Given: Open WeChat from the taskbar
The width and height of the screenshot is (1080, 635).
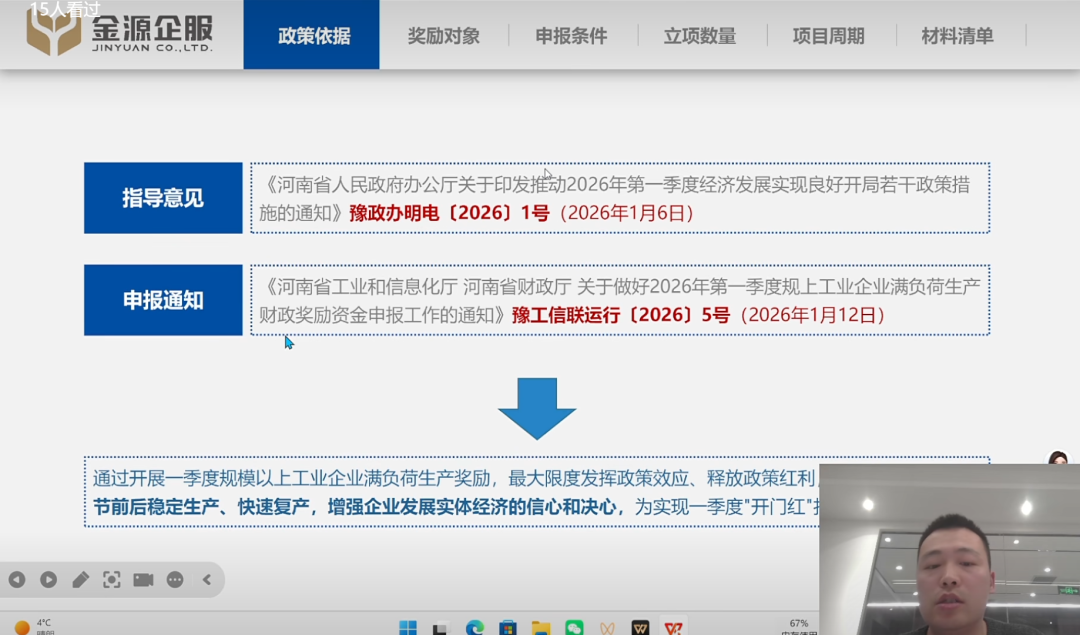Looking at the screenshot, I should (574, 627).
